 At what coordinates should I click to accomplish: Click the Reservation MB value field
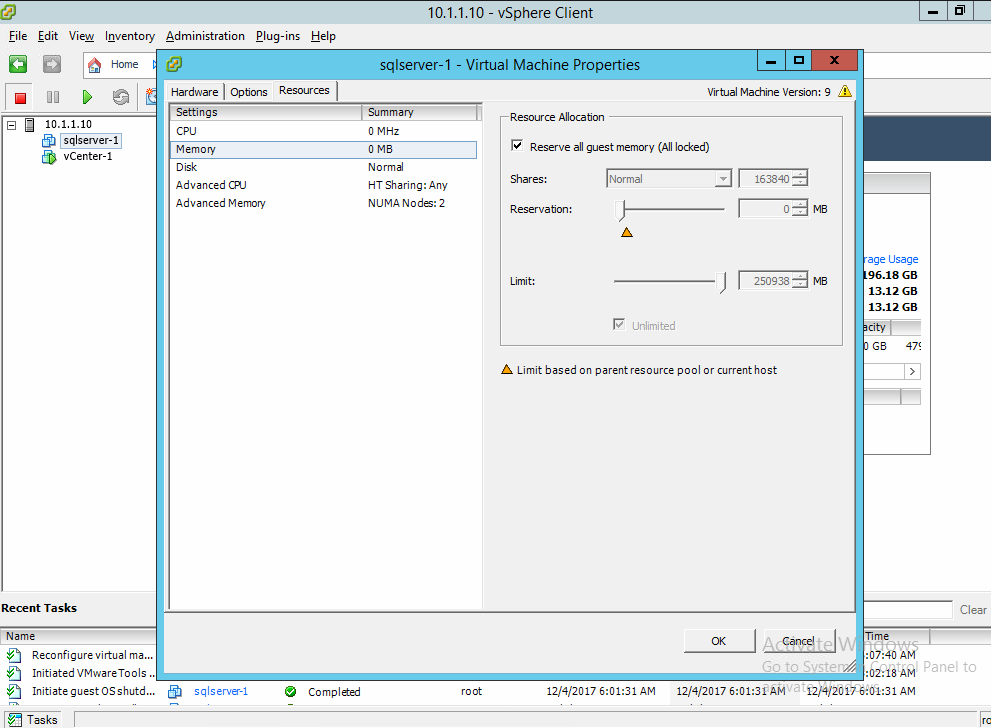765,209
